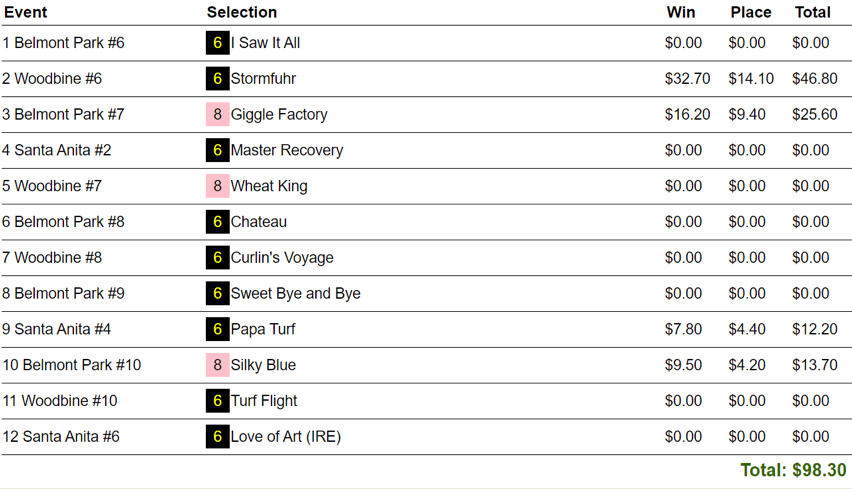Image resolution: width=852 pixels, height=489 pixels.
Task: Click the Belmont Park #10 event entry
Action: [72, 365]
